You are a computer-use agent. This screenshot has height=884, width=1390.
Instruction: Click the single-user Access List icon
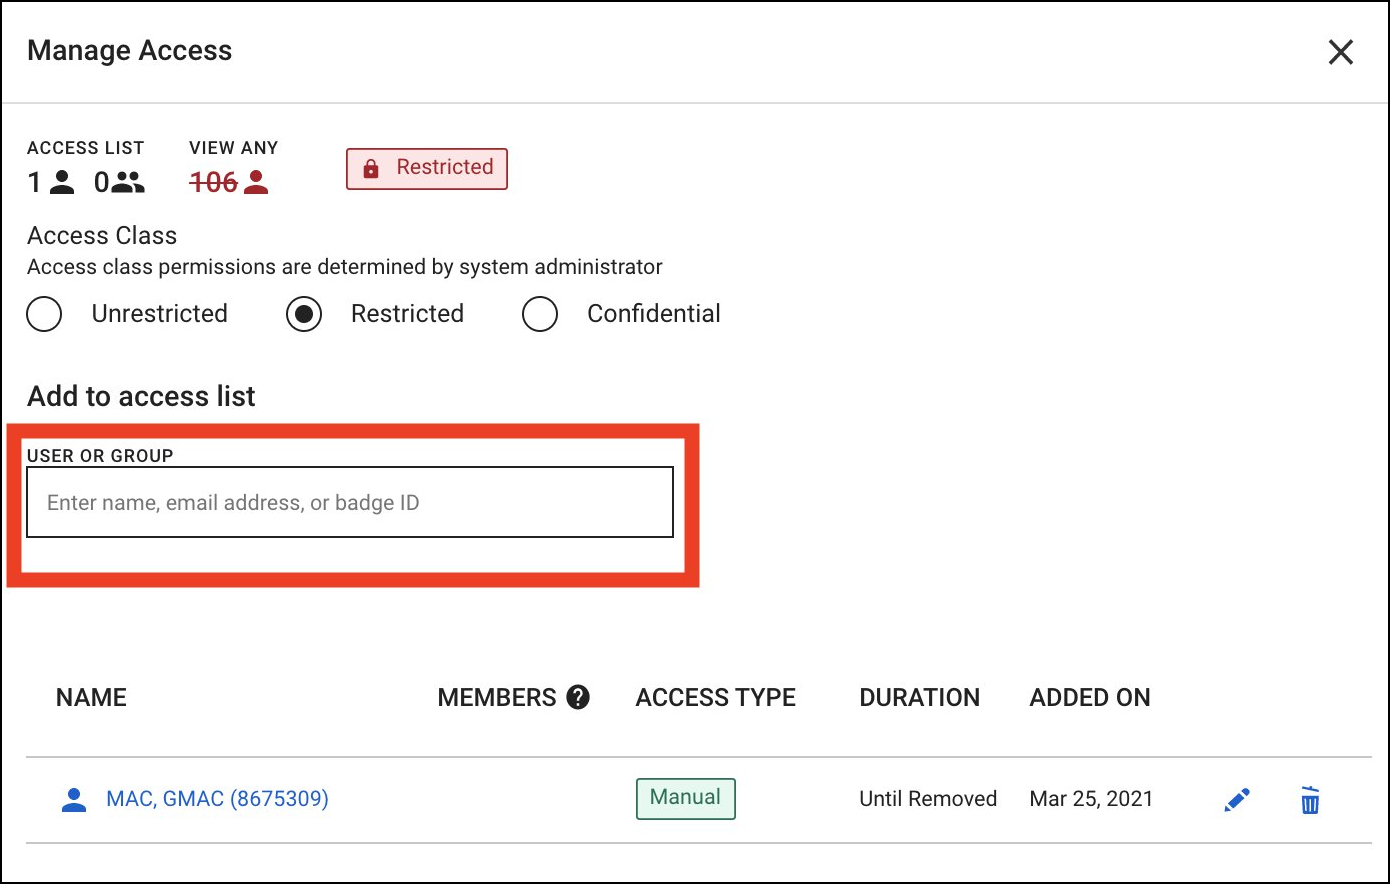coord(62,181)
